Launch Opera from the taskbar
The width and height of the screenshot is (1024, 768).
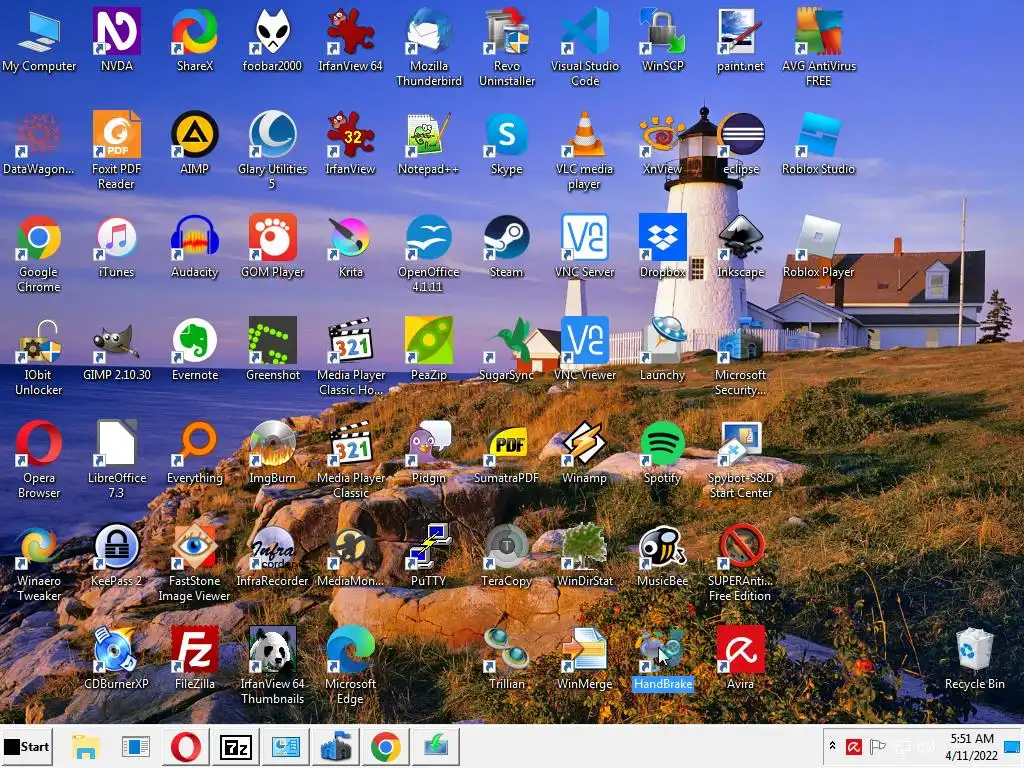(185, 746)
